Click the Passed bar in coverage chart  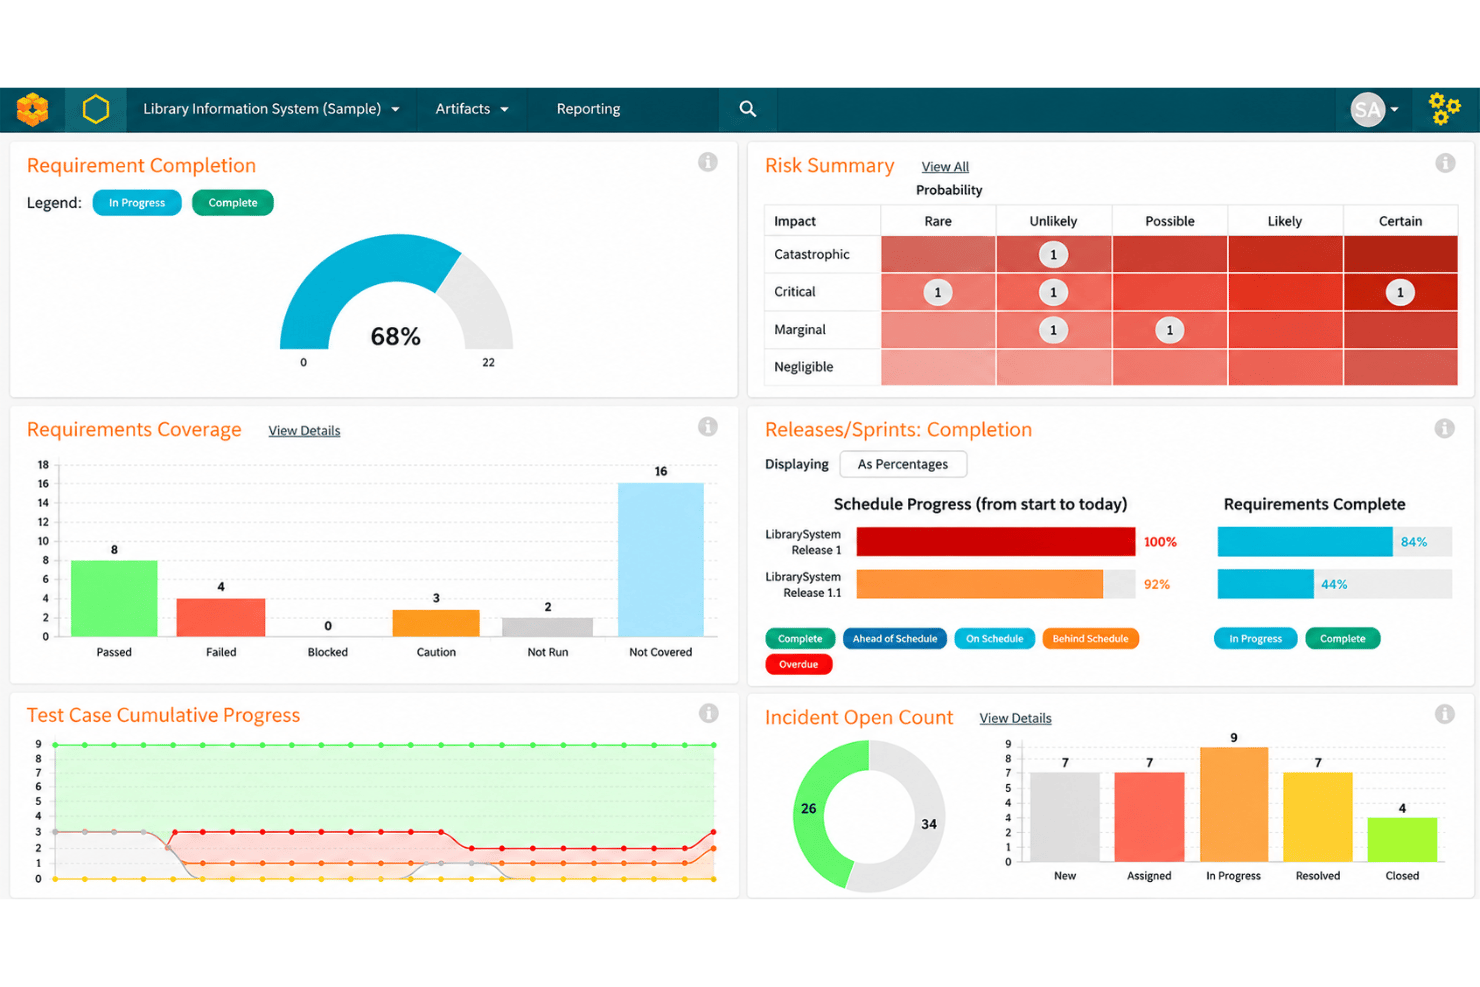(x=114, y=598)
